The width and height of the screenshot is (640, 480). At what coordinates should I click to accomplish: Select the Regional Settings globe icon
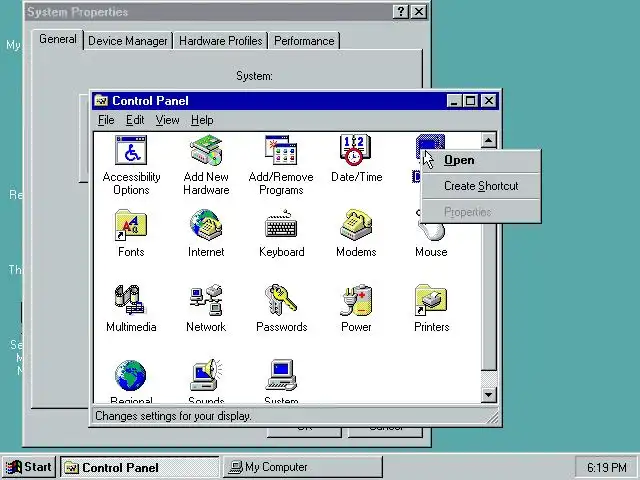point(131,375)
